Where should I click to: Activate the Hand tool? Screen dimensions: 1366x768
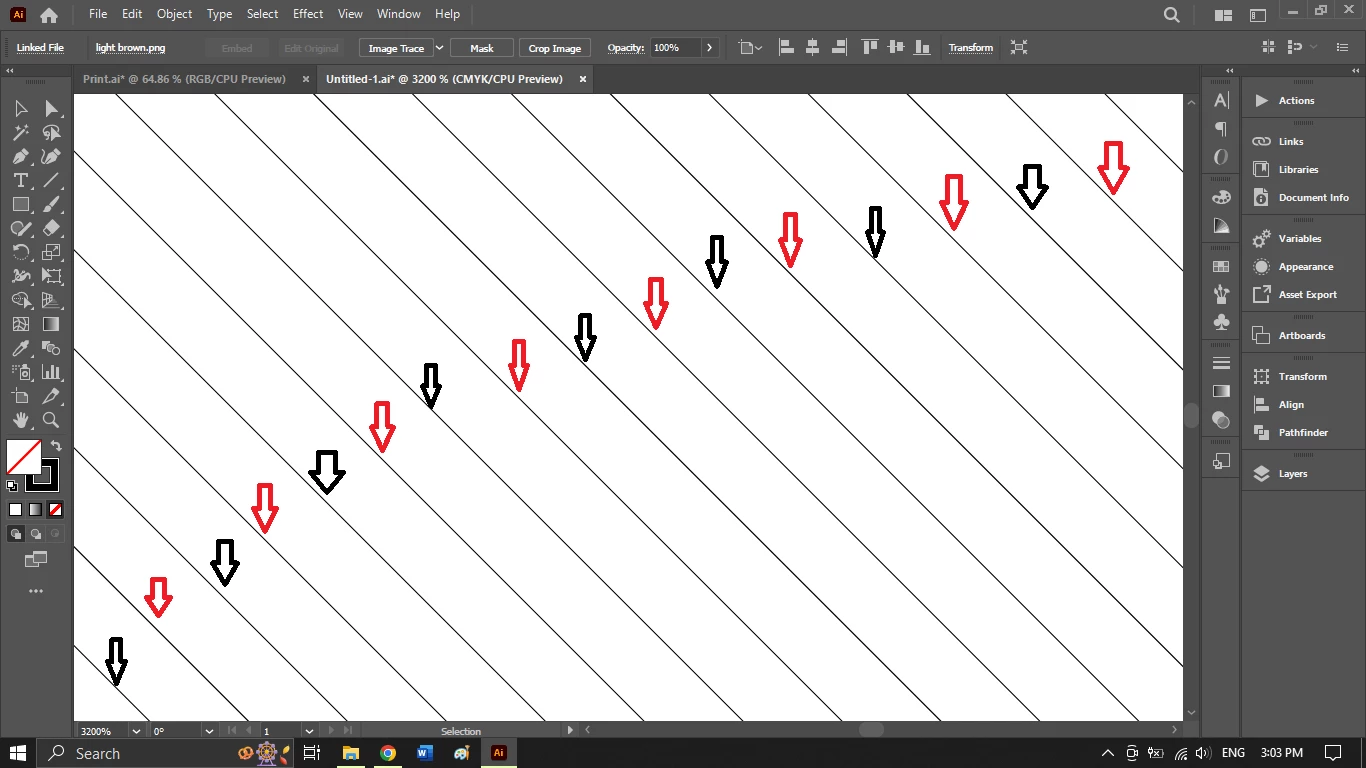[x=20, y=420]
